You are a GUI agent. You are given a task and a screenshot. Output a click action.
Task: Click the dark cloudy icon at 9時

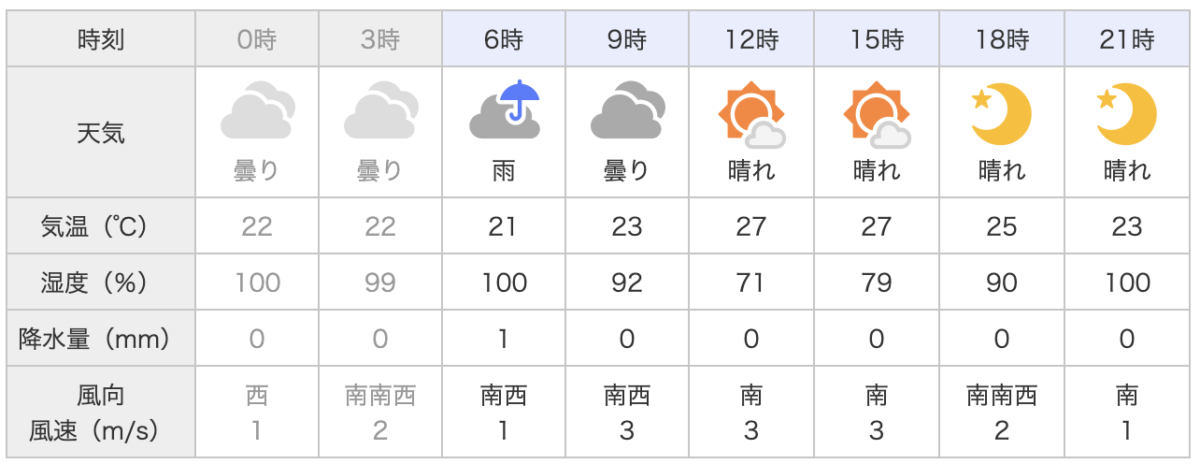click(x=628, y=112)
